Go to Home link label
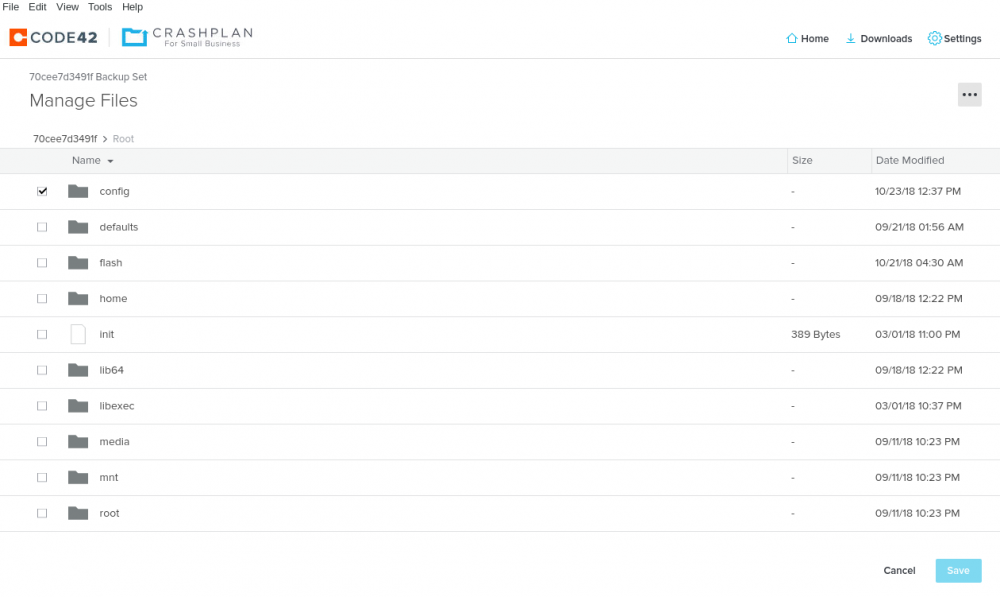This screenshot has width=1000, height=597. 815,39
